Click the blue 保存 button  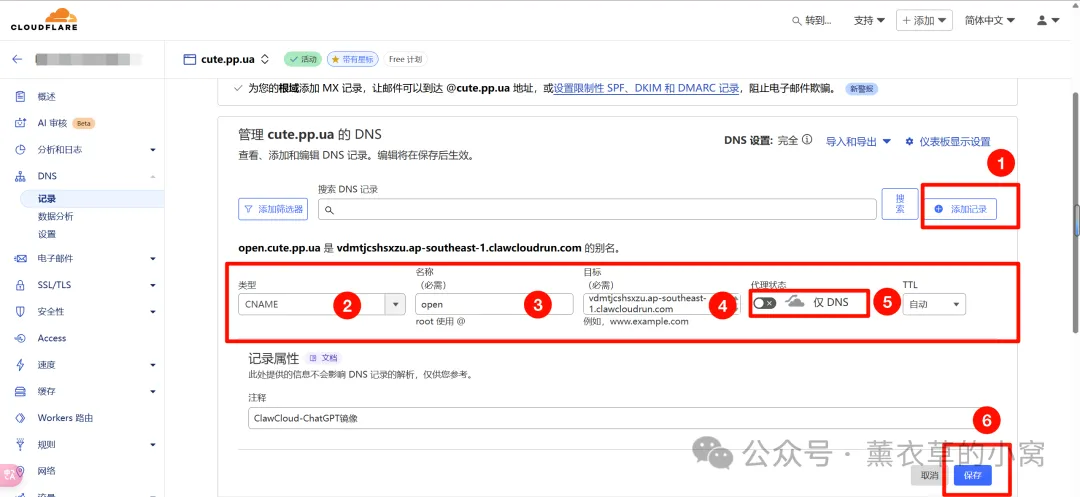point(973,475)
